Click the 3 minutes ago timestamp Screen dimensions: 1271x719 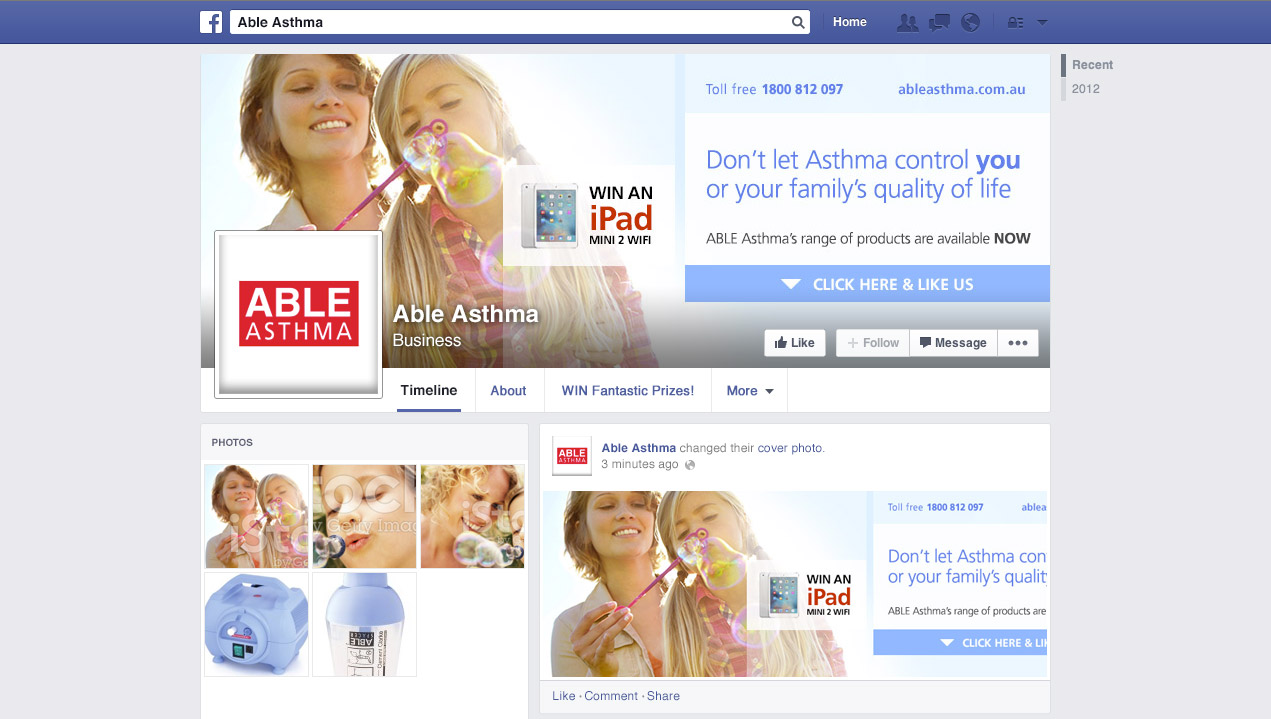point(640,465)
